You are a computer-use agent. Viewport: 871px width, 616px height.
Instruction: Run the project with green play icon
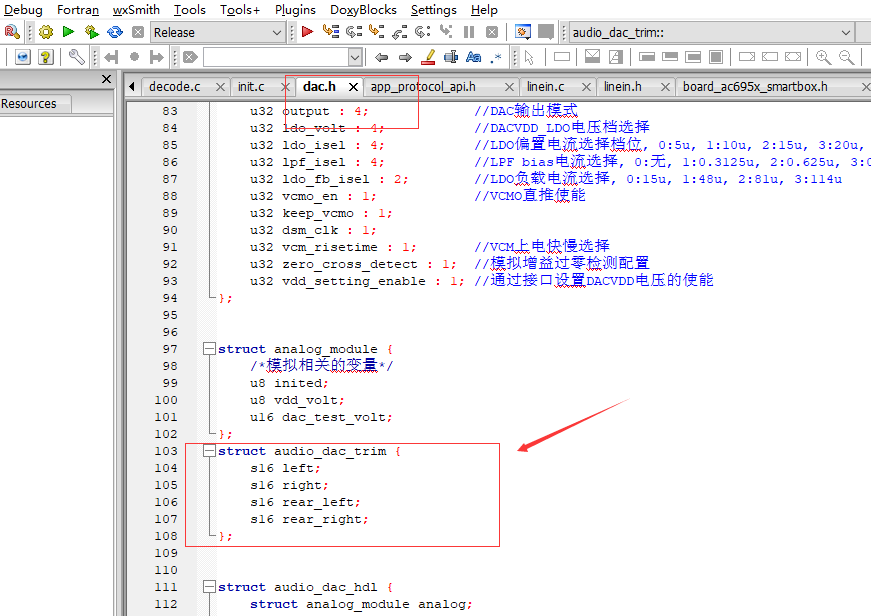coord(68,32)
